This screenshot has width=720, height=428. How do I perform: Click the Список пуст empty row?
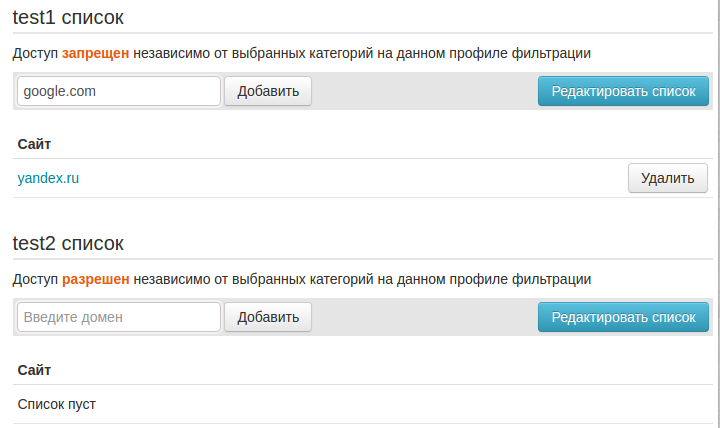click(x=363, y=404)
